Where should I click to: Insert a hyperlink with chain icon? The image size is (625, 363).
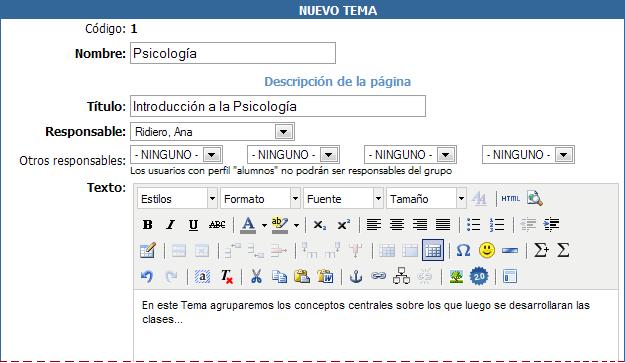[378, 276]
